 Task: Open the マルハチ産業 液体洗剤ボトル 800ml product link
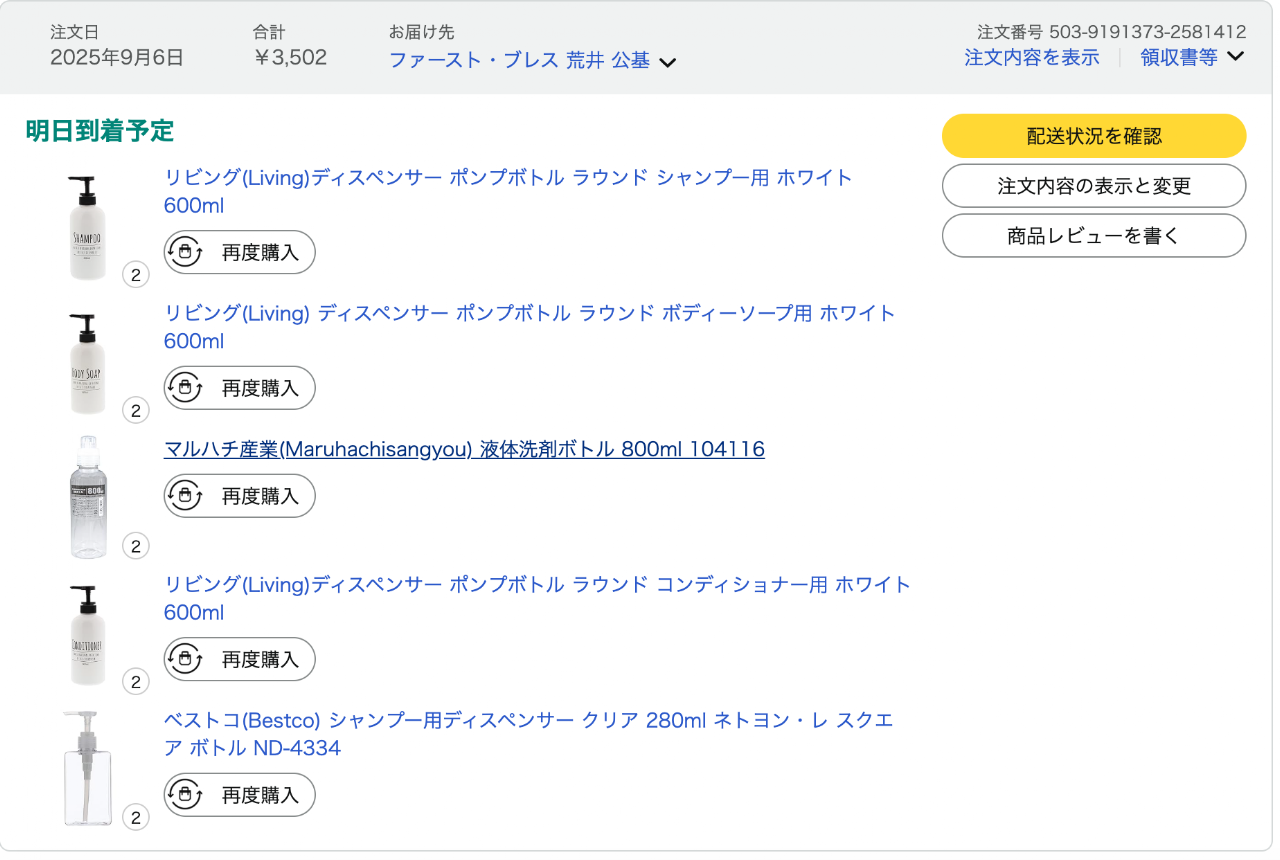click(x=464, y=449)
